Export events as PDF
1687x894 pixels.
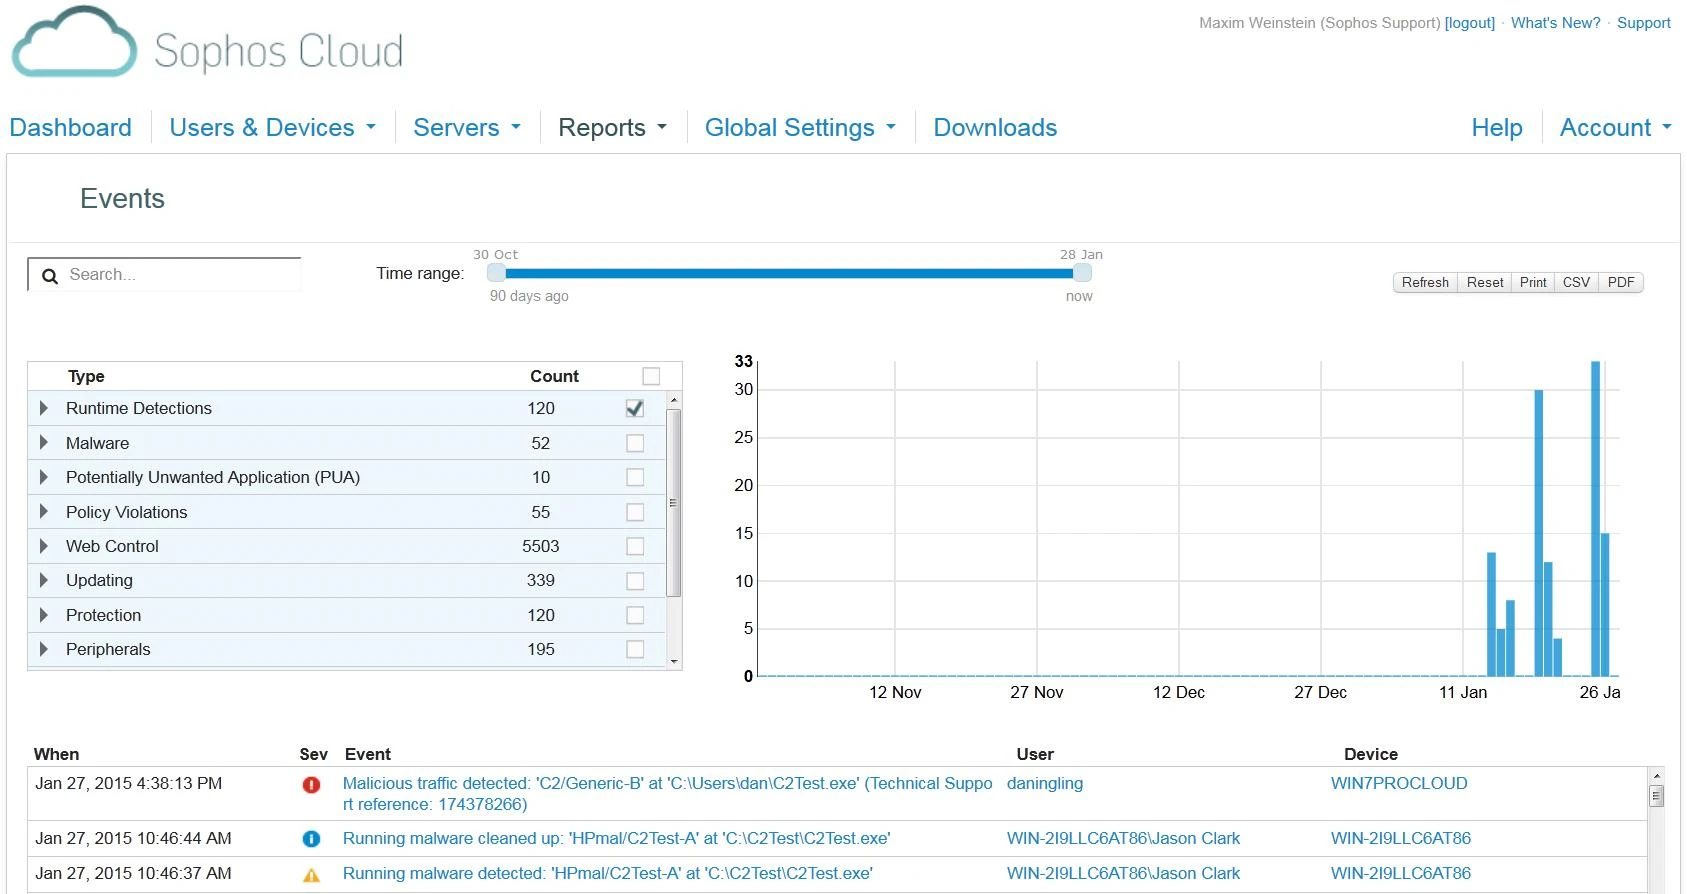[x=1621, y=283]
